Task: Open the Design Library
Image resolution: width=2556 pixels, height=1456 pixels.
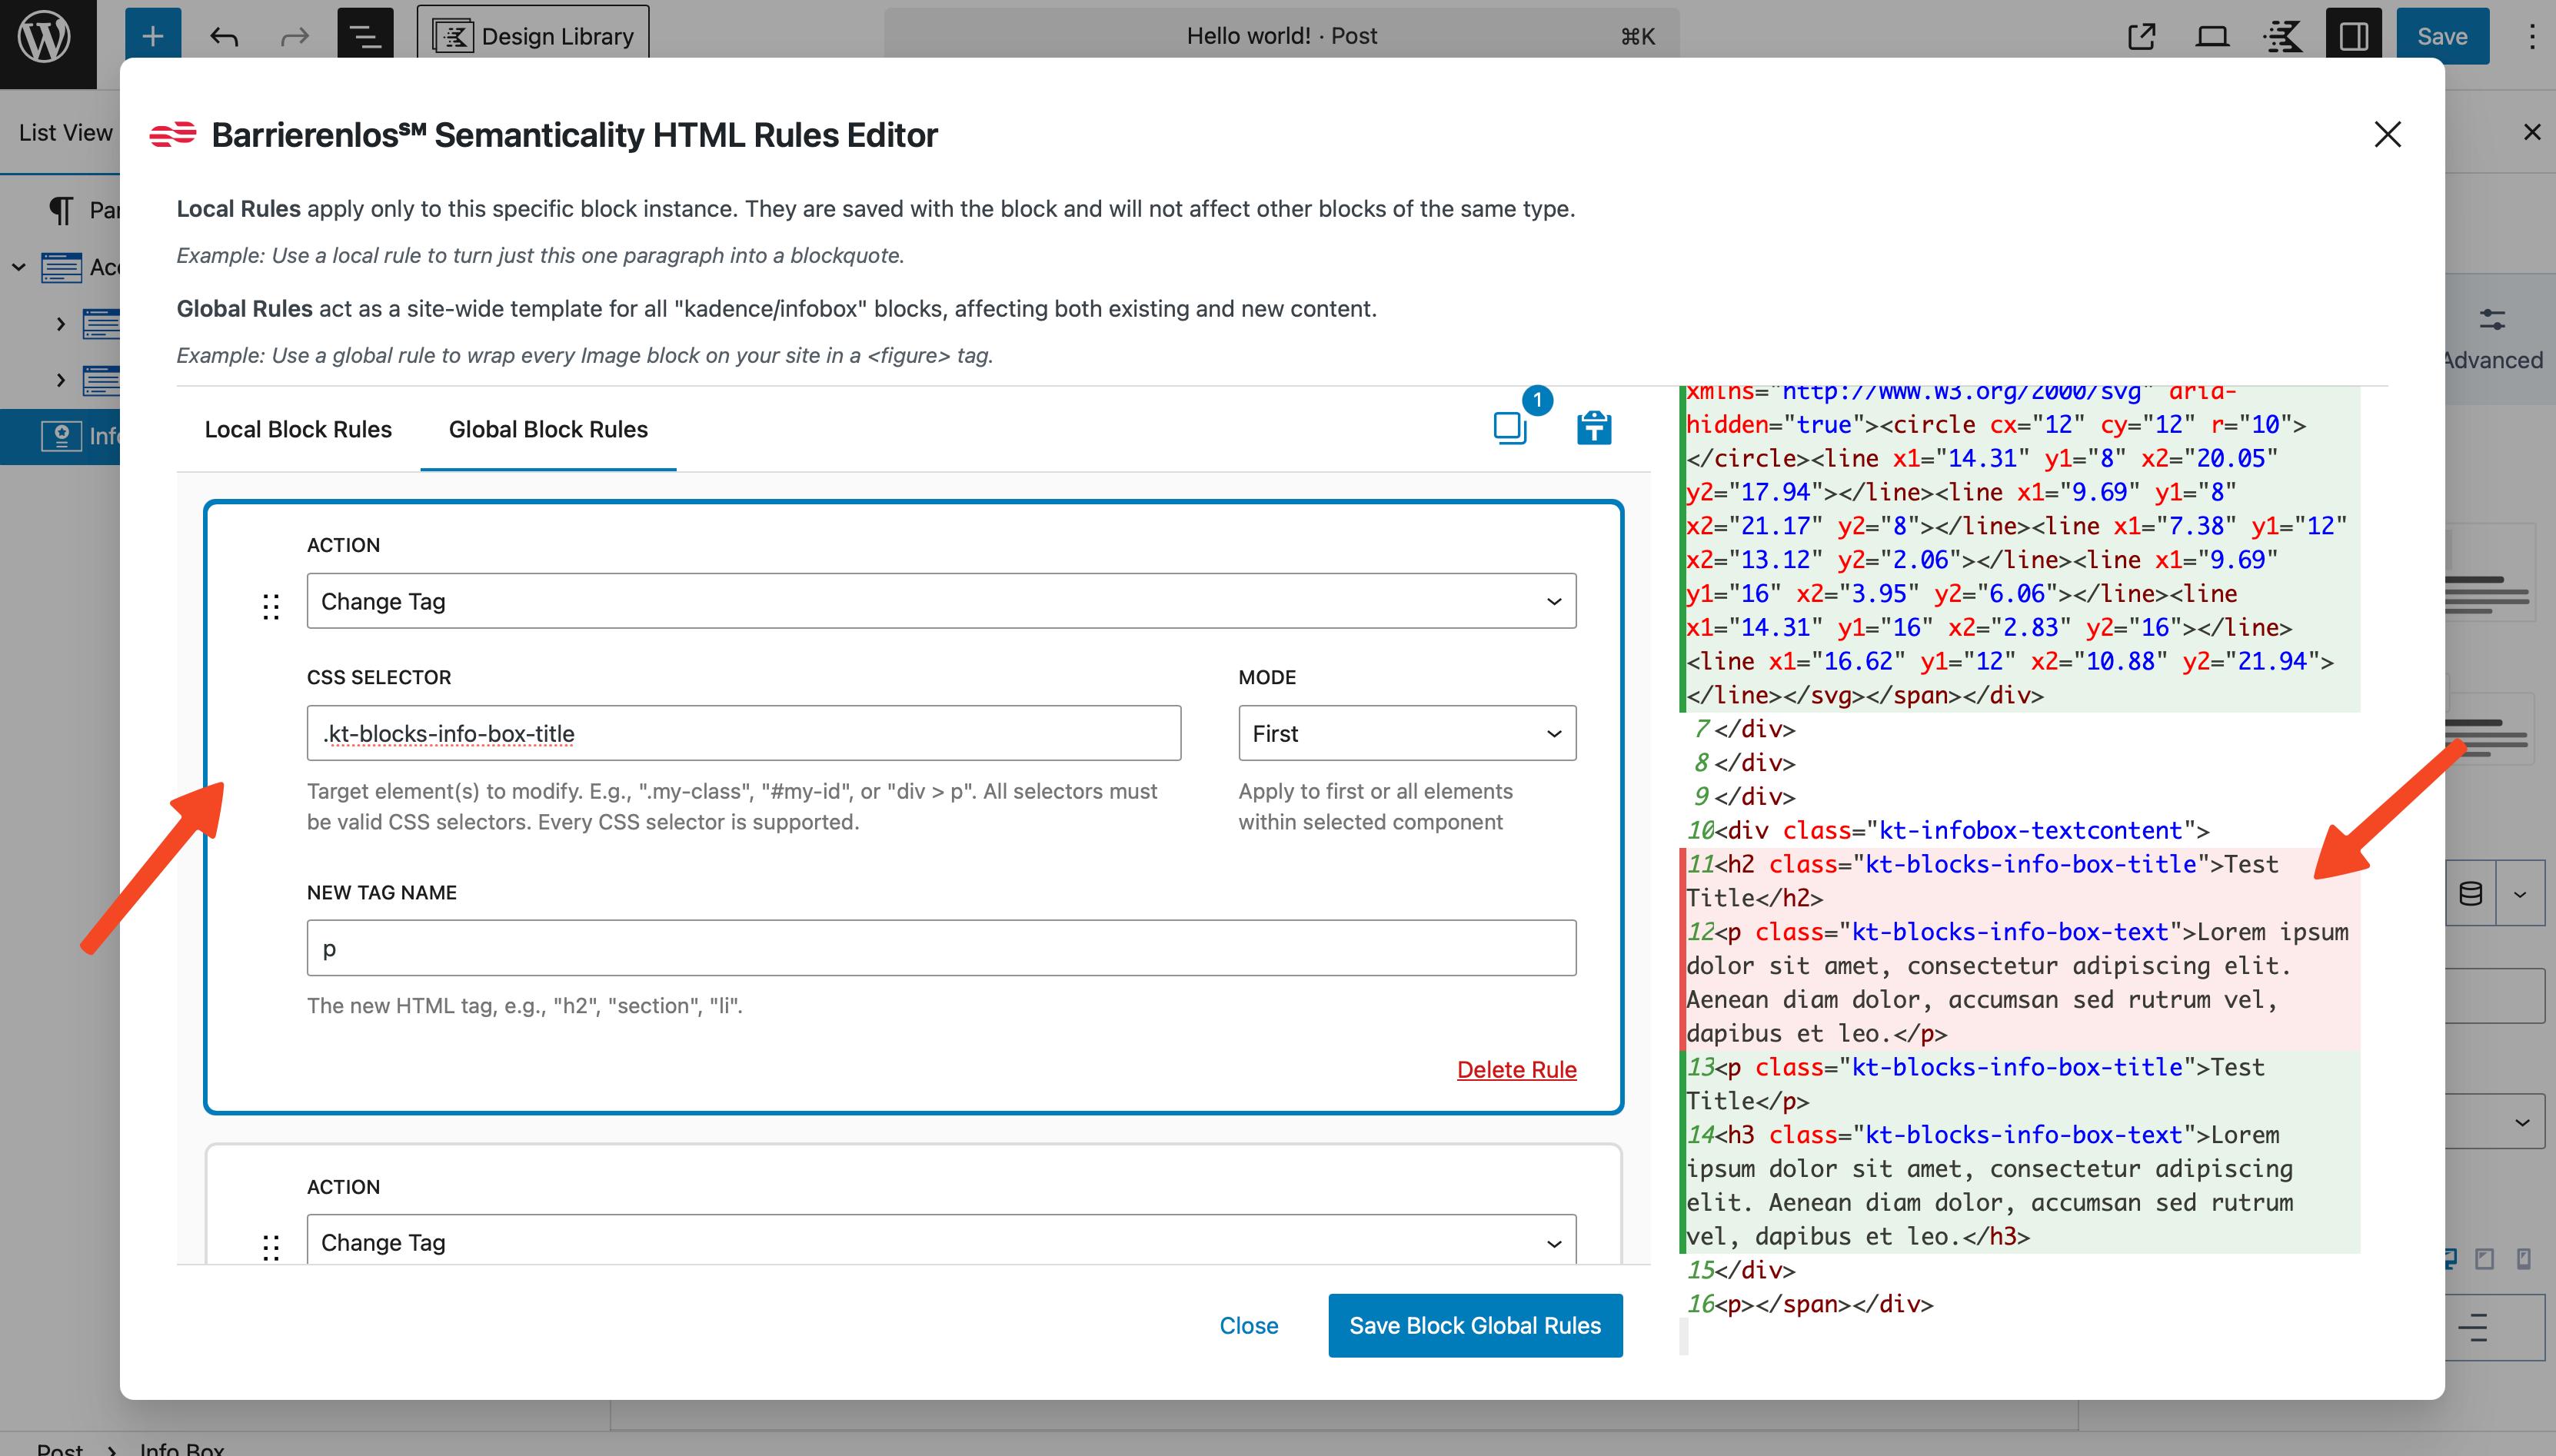Action: [x=533, y=37]
